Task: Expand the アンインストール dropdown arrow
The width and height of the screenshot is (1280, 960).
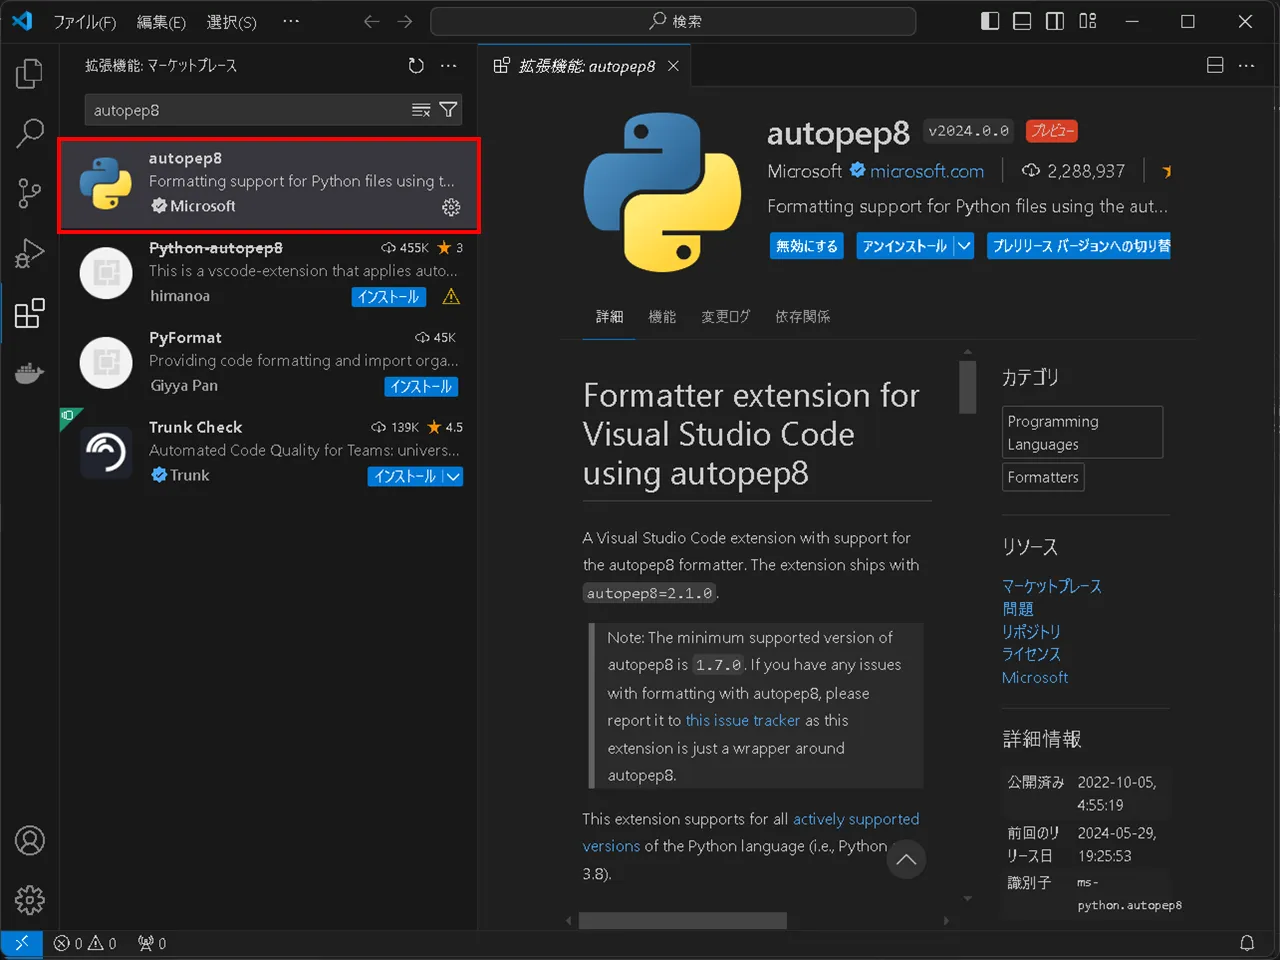Action: [x=964, y=246]
